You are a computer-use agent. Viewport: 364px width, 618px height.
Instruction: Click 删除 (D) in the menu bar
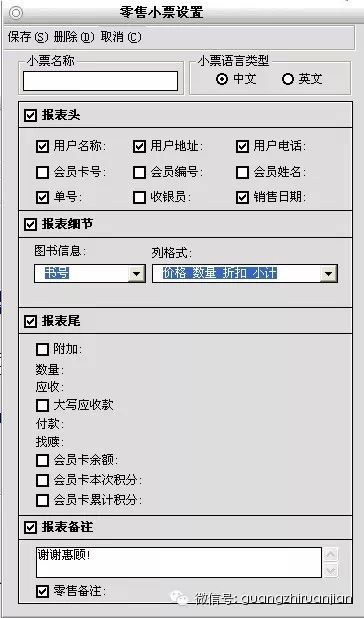[x=74, y=37]
